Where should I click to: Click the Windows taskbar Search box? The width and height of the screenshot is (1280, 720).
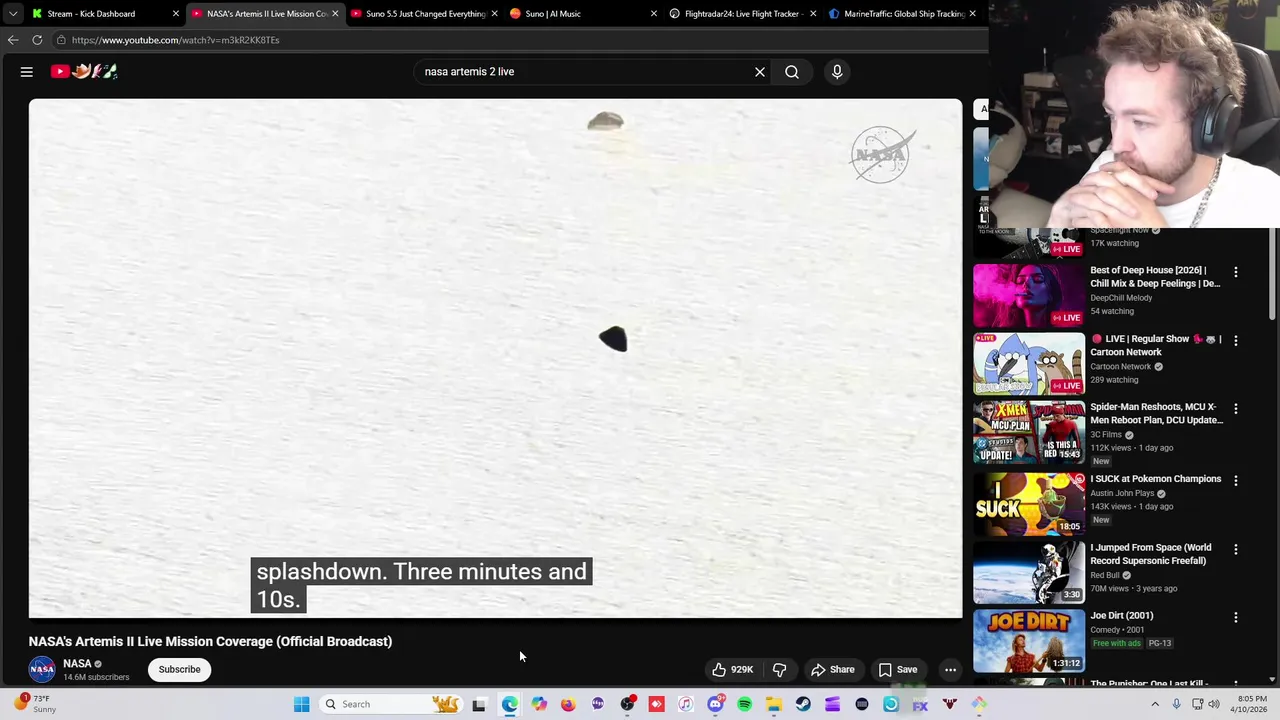tap(392, 704)
